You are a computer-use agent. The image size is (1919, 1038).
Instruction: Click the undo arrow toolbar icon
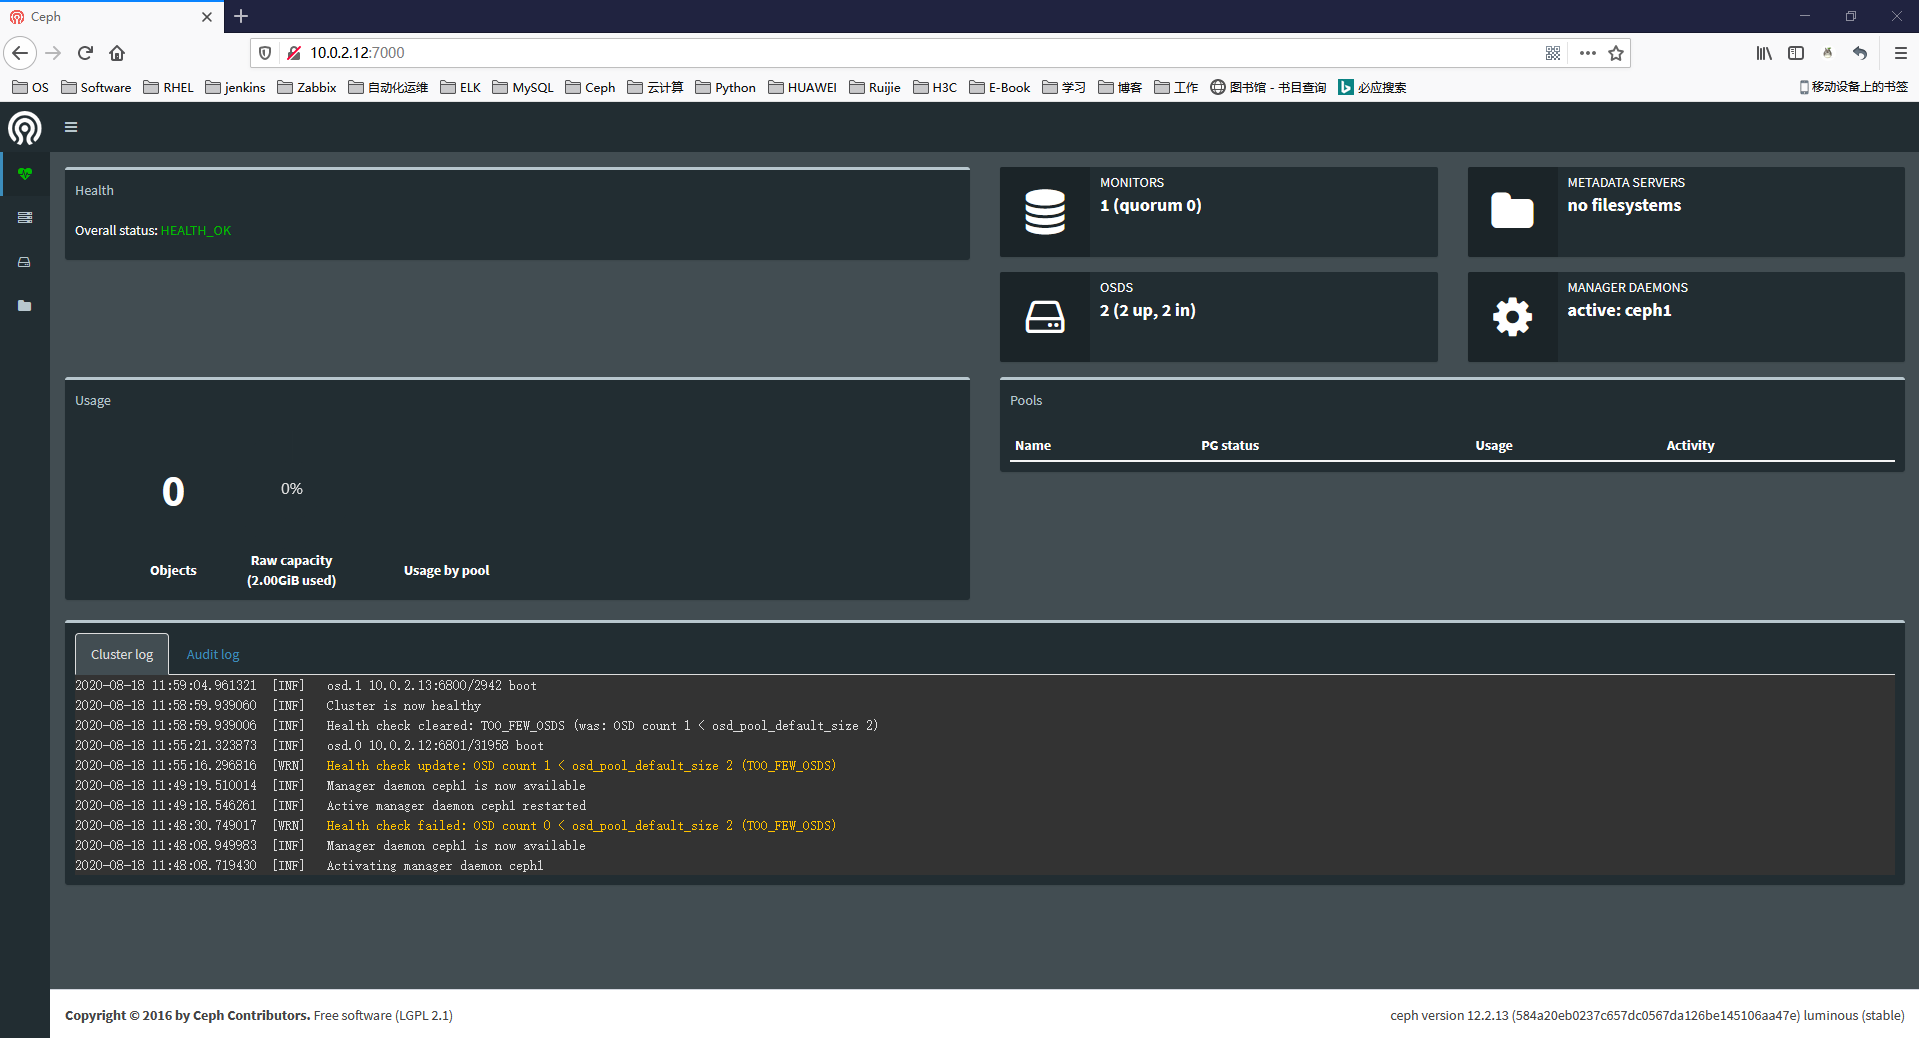pos(1860,53)
